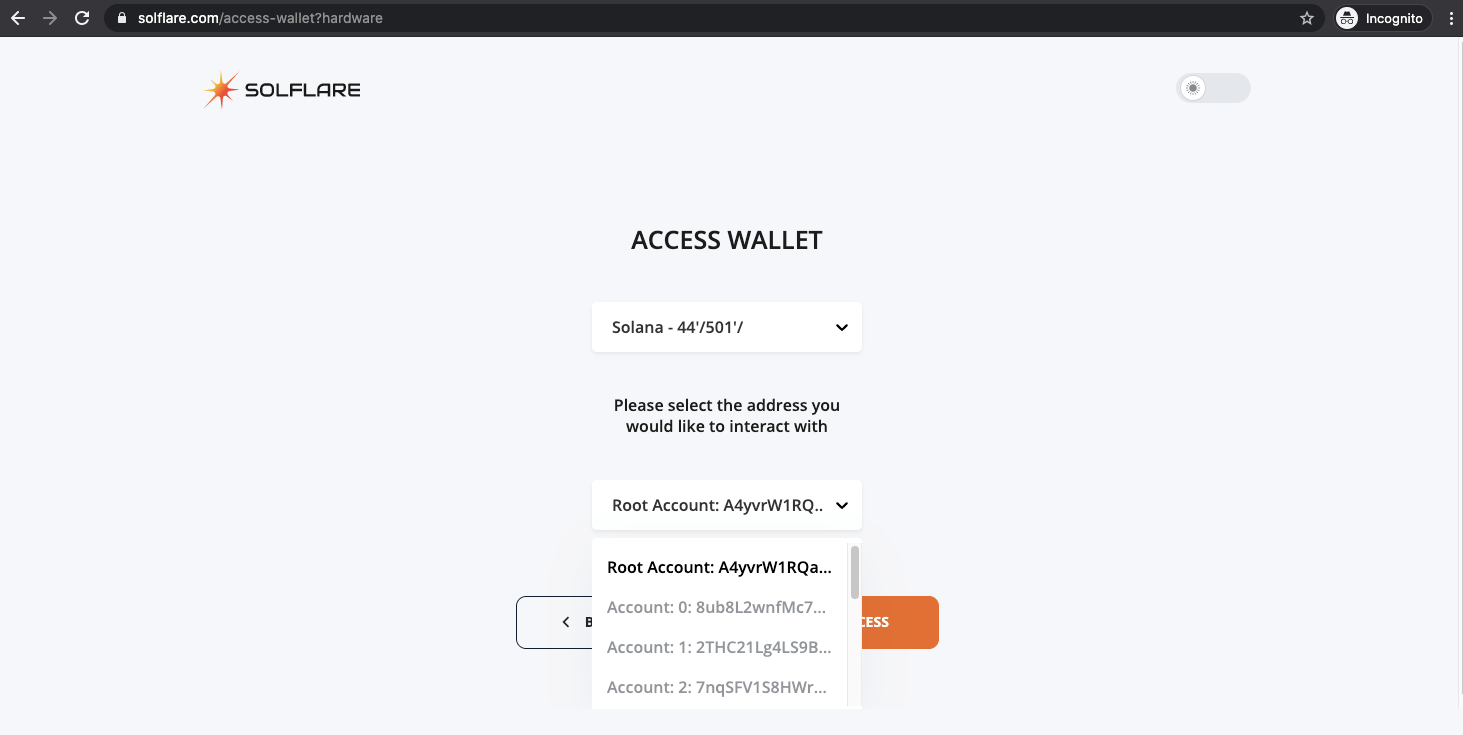Collapse the Root Account address dropdown

[x=726, y=505]
